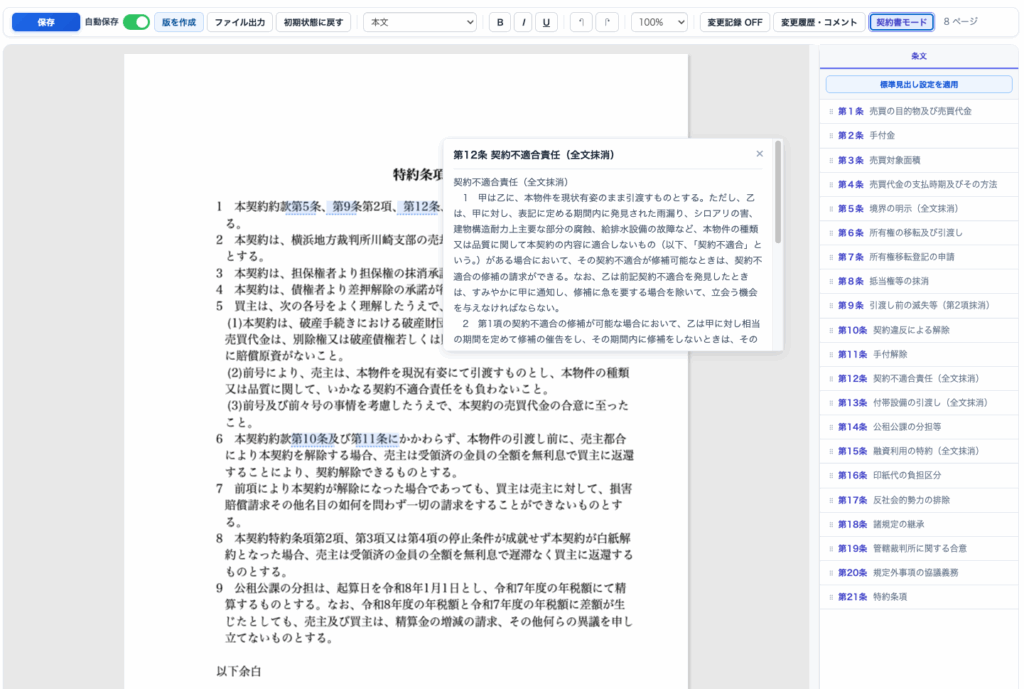Open 変更履歴・コメント panel

point(819,22)
